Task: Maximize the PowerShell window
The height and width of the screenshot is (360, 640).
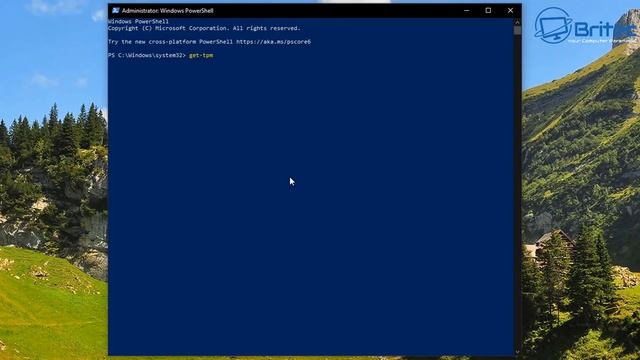Action: pyautogui.click(x=488, y=11)
